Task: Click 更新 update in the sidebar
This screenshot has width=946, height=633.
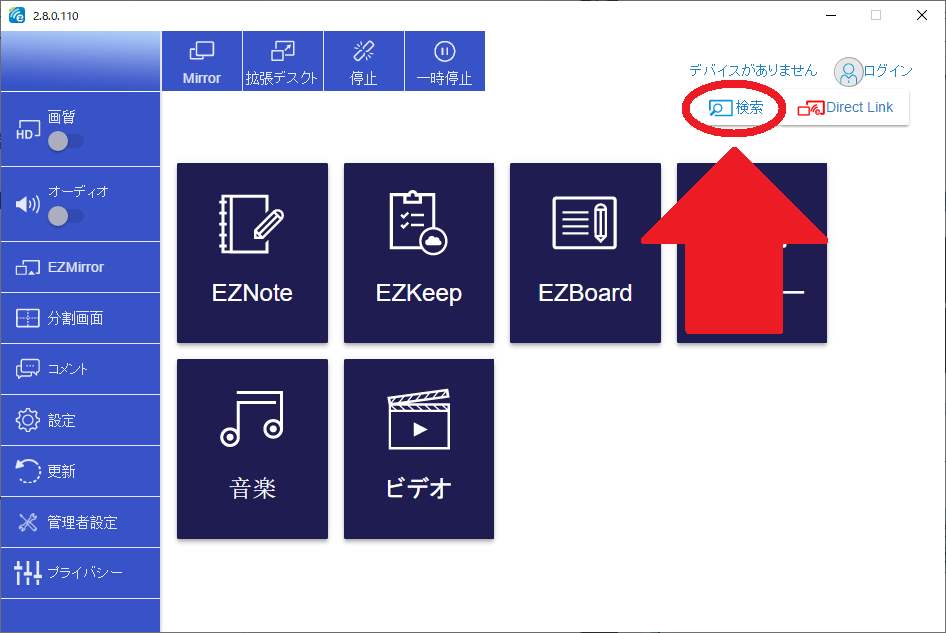Action: click(x=80, y=471)
